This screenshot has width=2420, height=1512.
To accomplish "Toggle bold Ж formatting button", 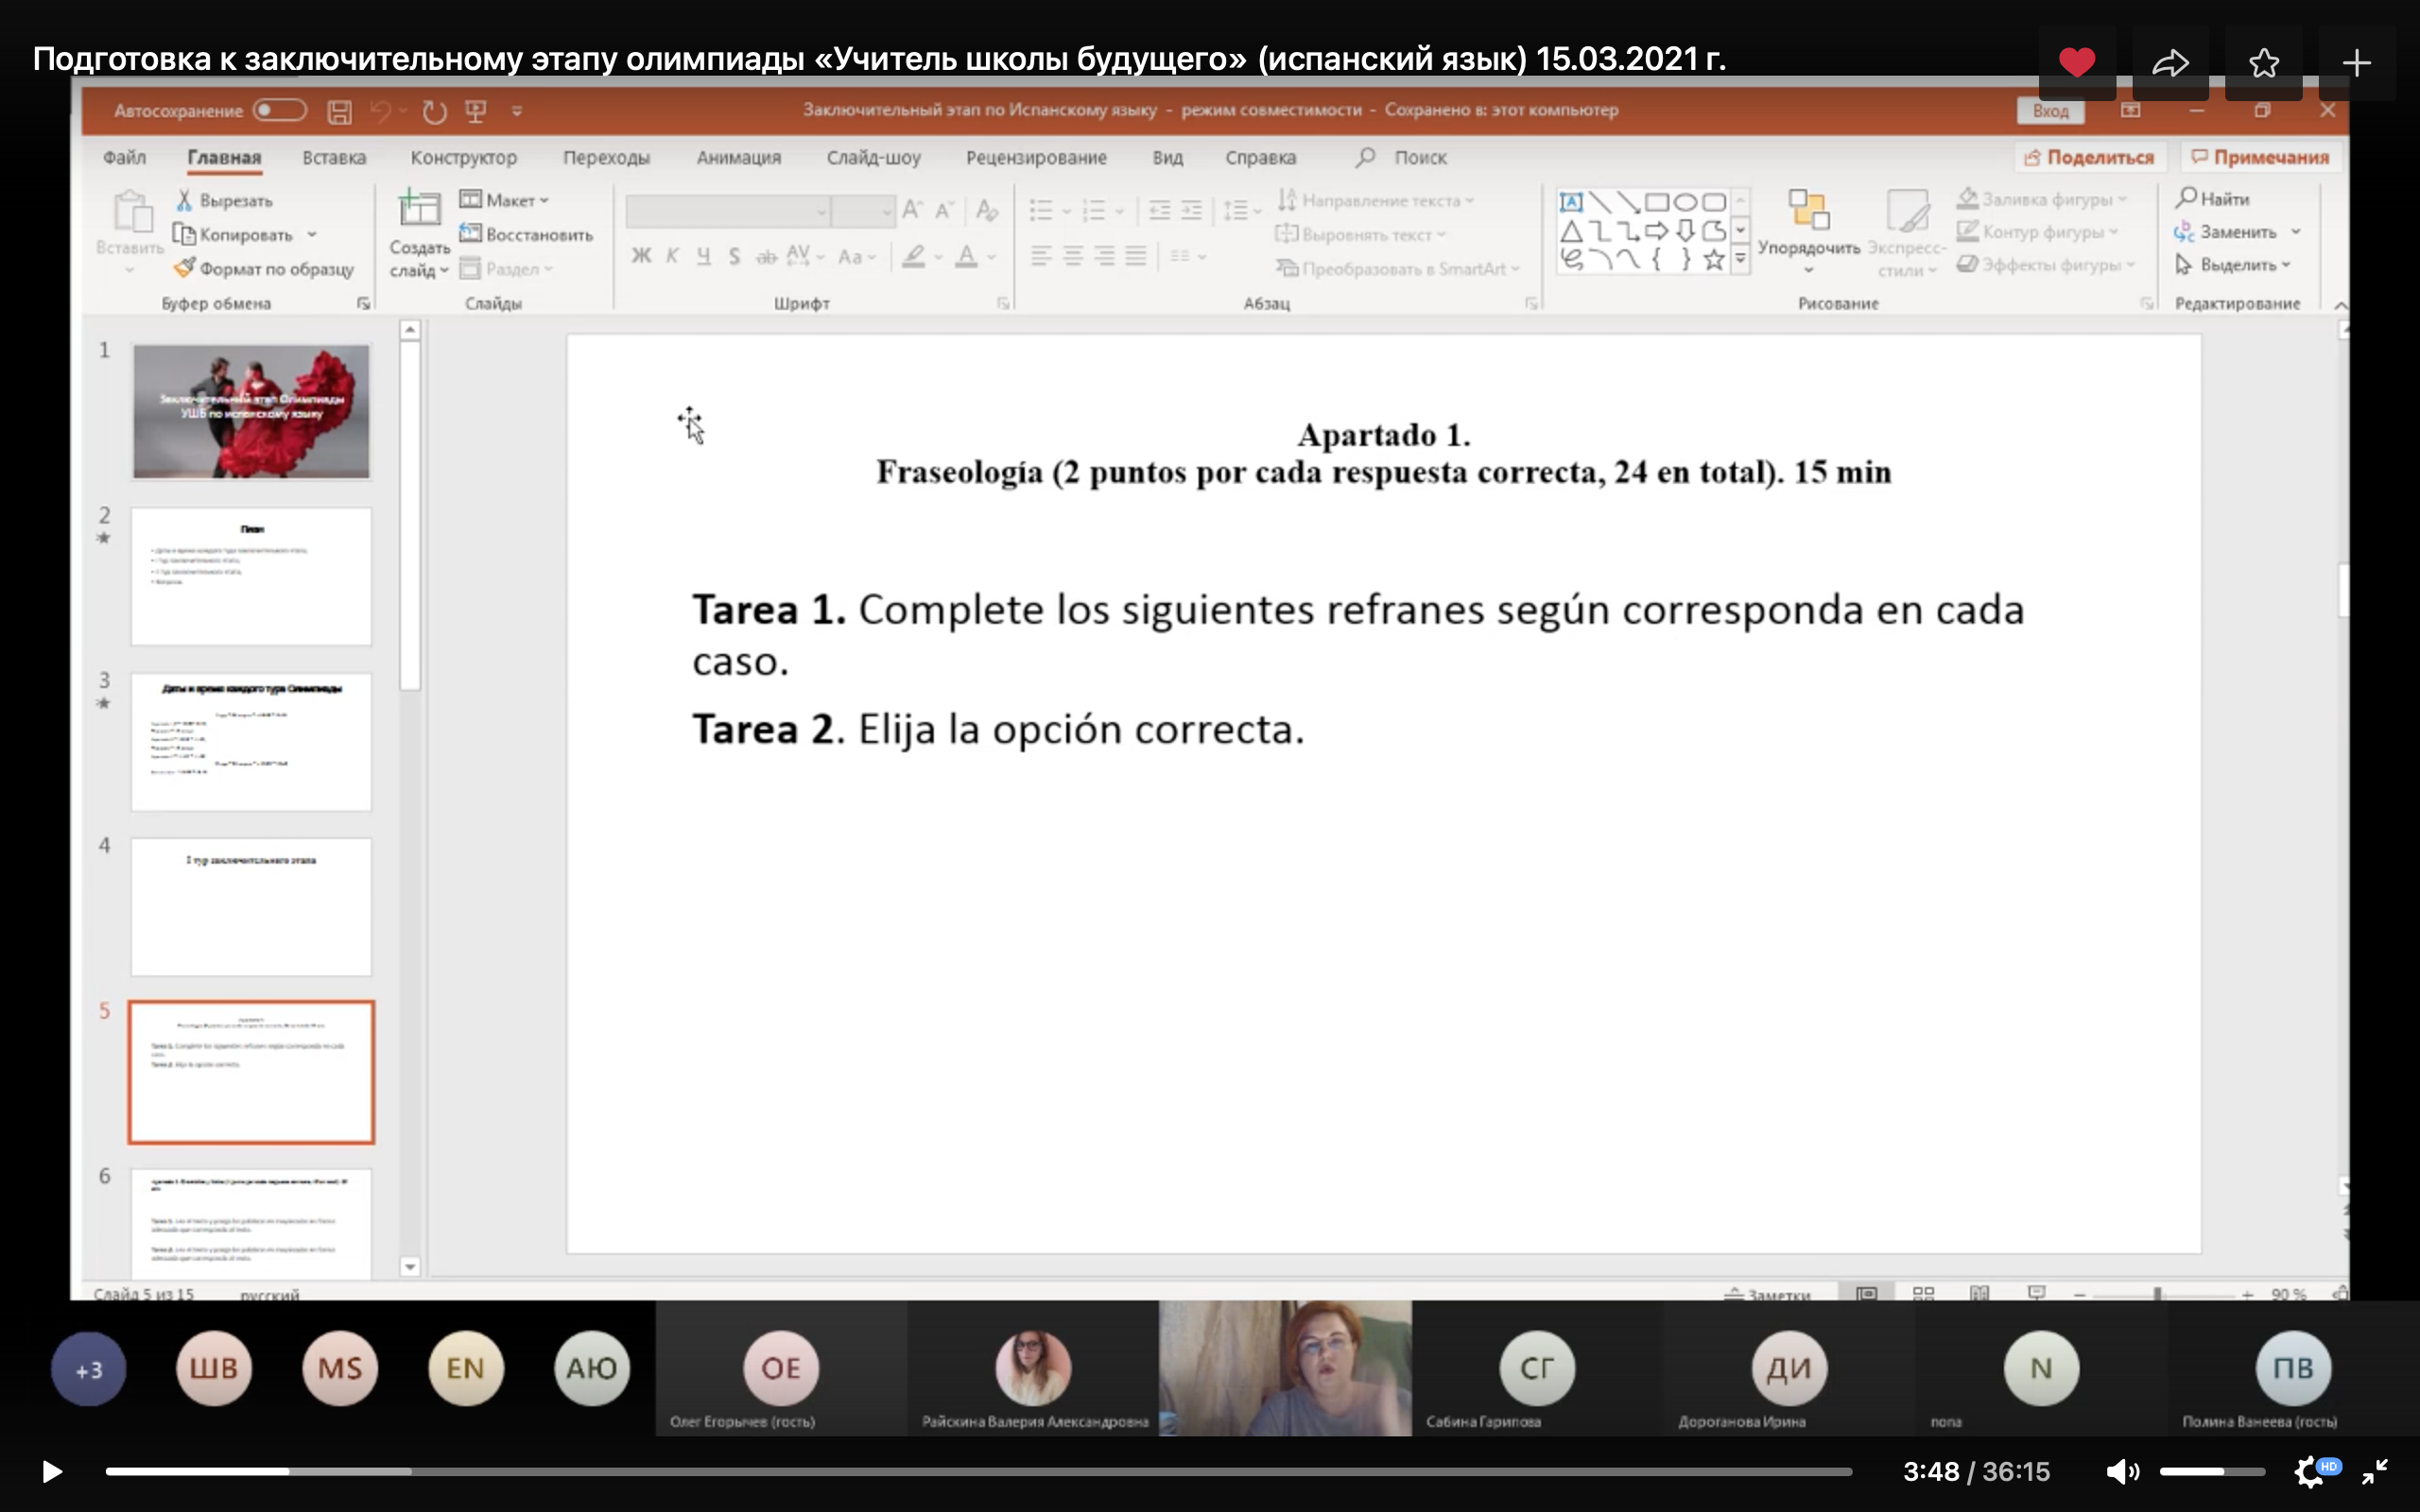I will point(641,257).
